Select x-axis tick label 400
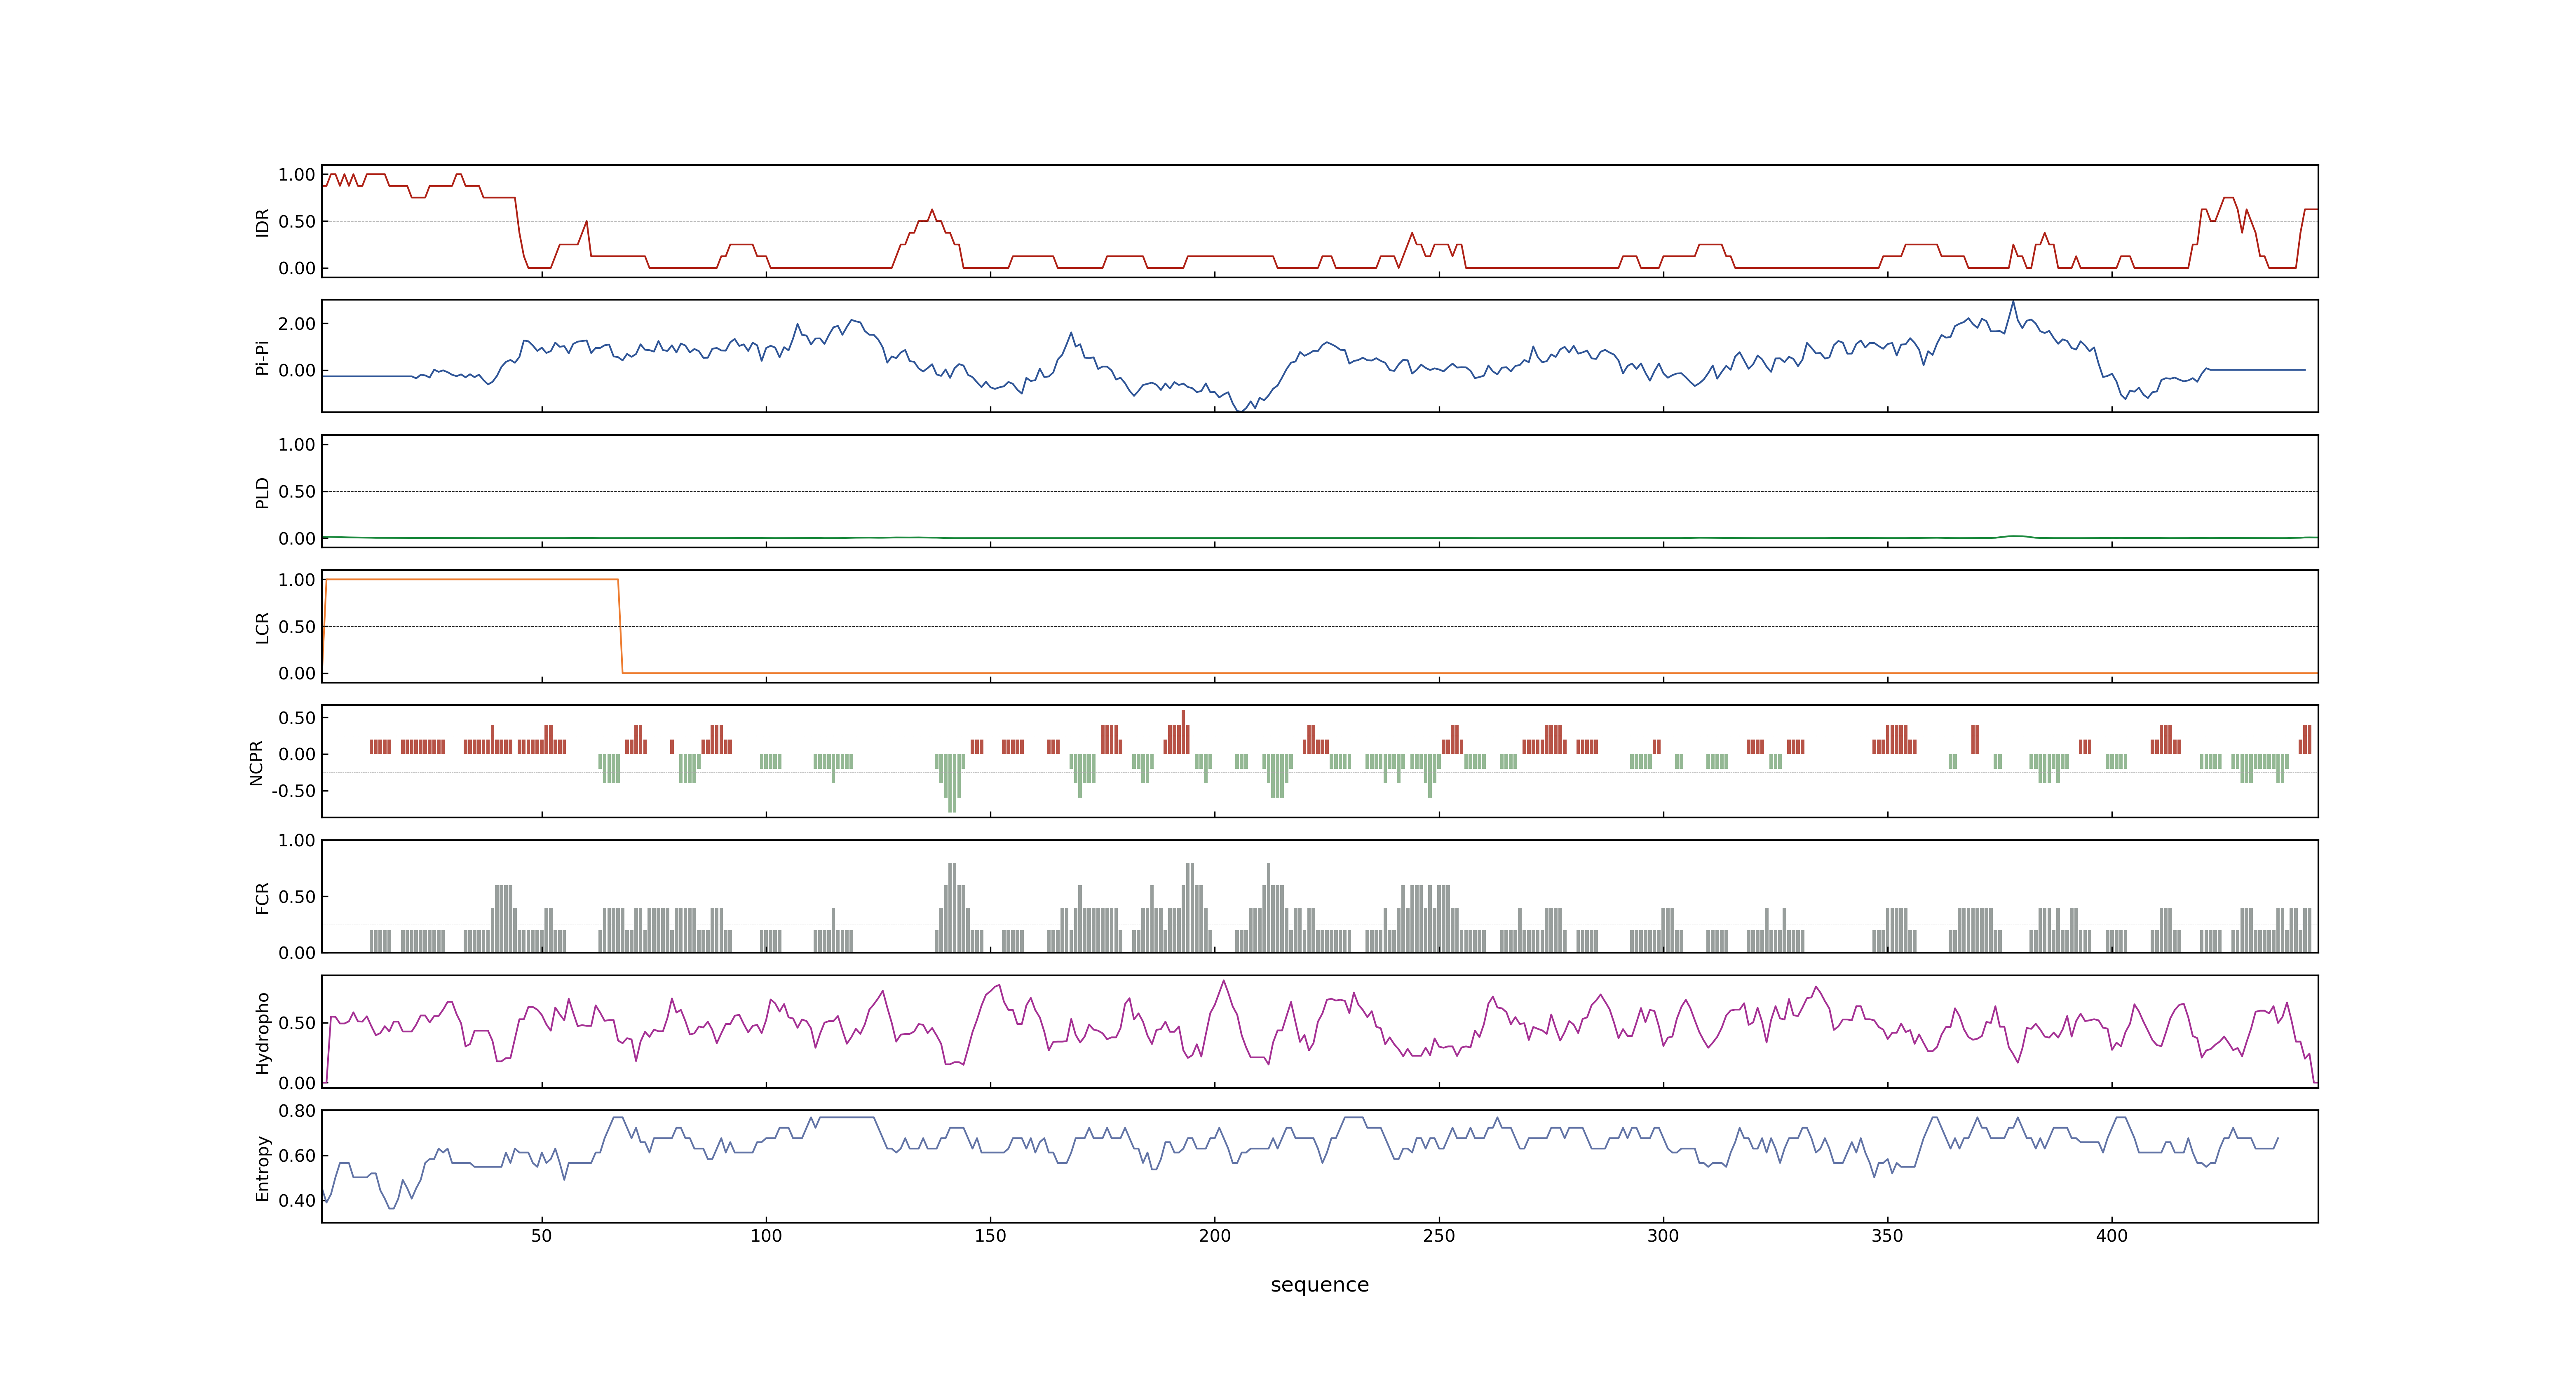The height and width of the screenshot is (1374, 2576). pos(2112,1236)
